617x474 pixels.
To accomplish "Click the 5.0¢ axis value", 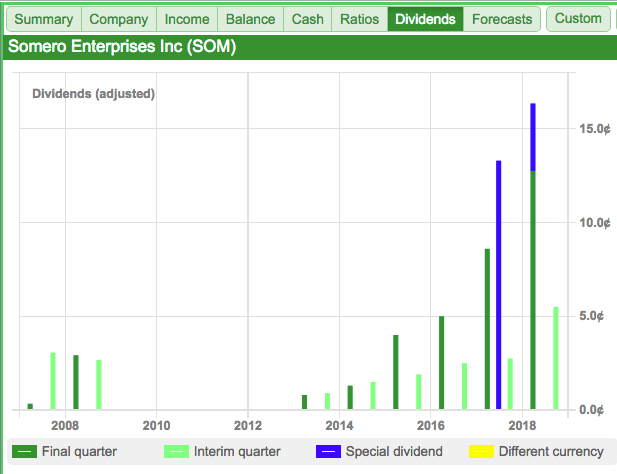I will click(x=591, y=316).
